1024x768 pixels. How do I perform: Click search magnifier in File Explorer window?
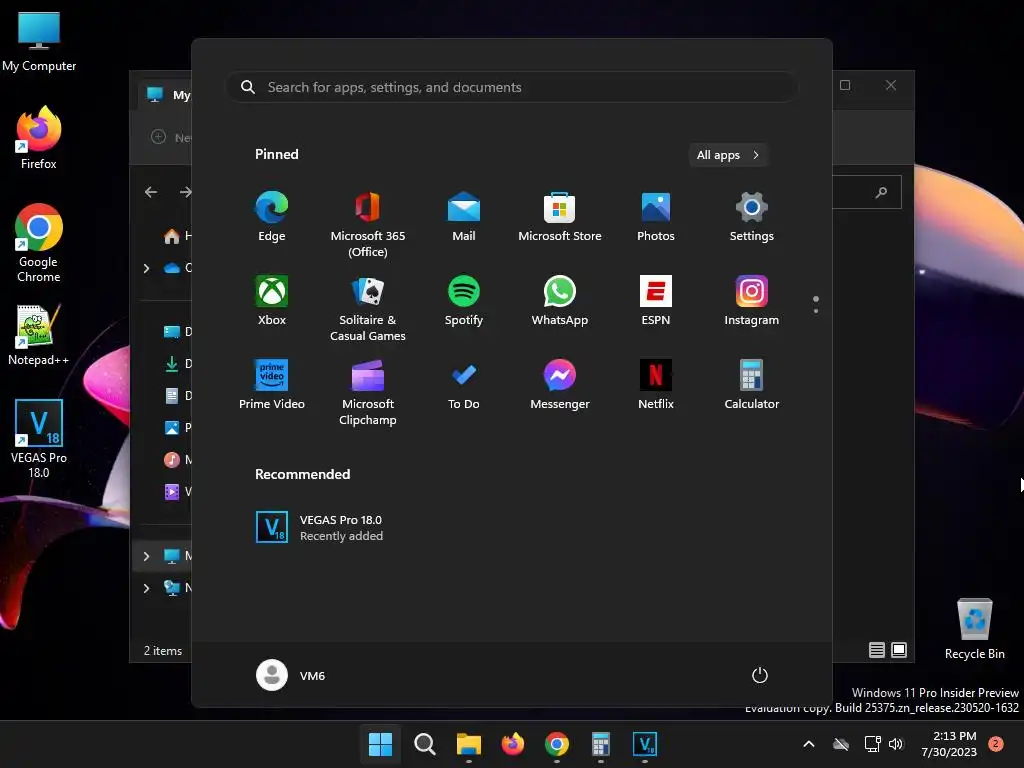point(882,192)
